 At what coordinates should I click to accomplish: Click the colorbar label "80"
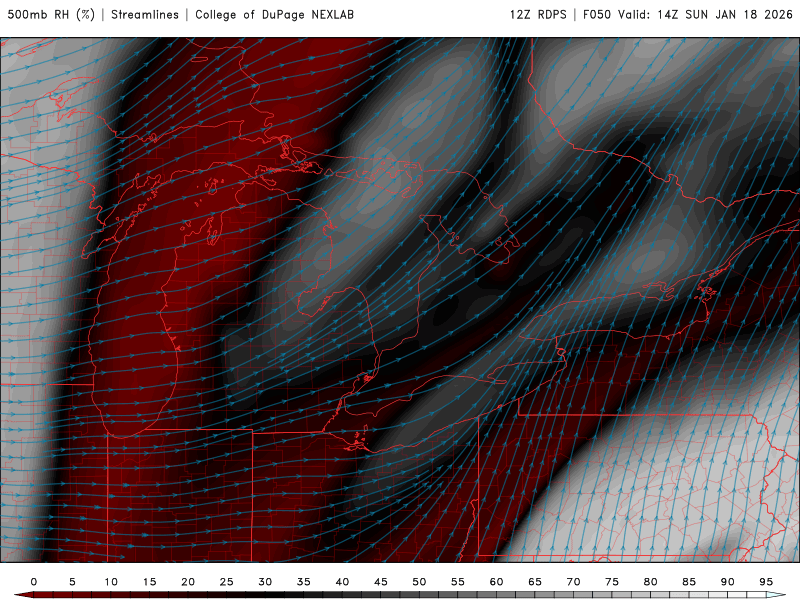click(x=651, y=582)
